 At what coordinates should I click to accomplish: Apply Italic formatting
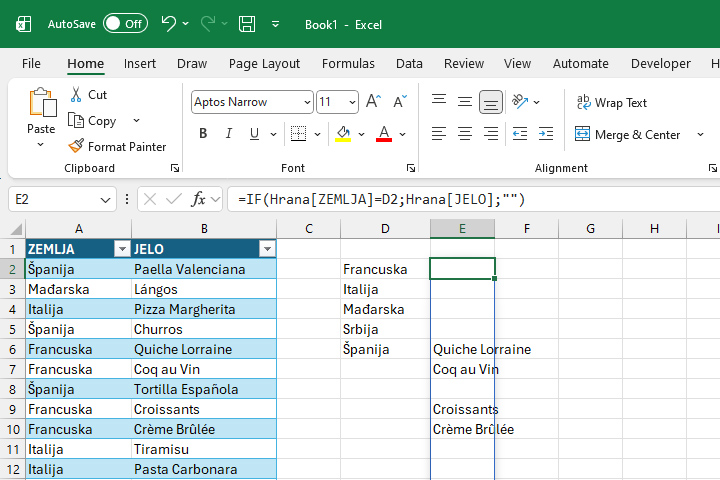[228, 134]
